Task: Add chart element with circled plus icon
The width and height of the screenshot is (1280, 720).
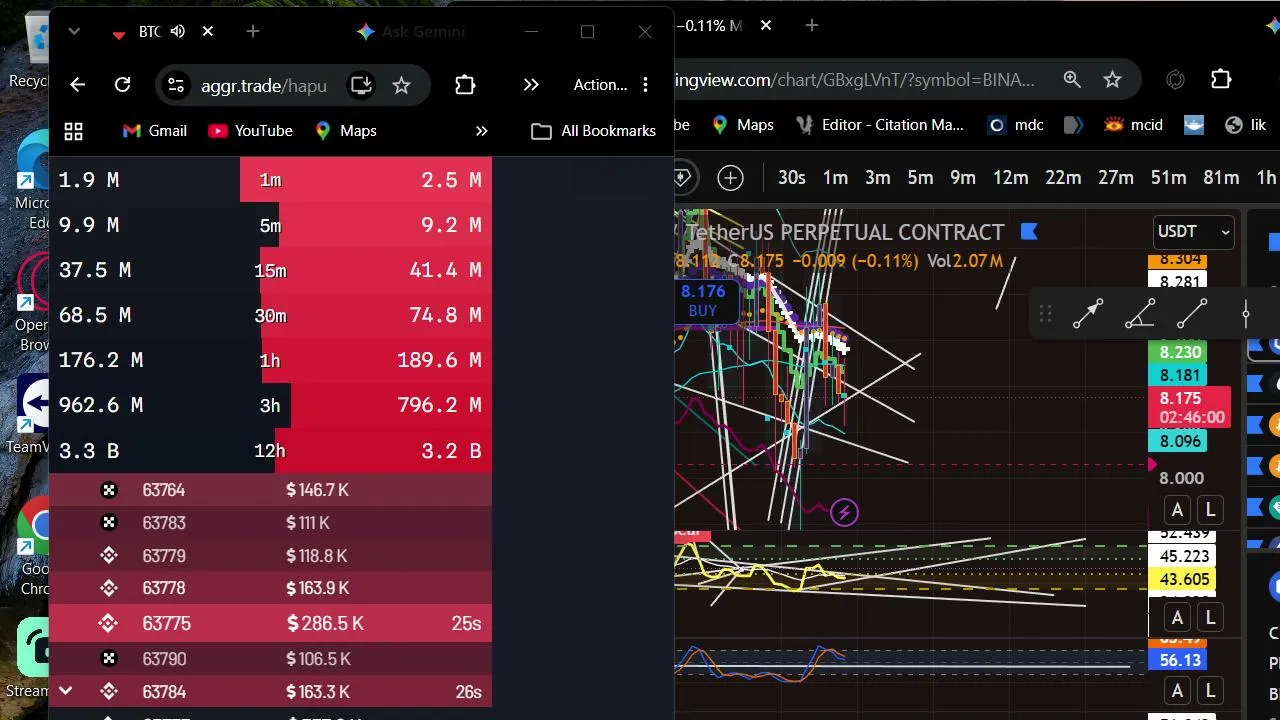Action: pyautogui.click(x=730, y=178)
